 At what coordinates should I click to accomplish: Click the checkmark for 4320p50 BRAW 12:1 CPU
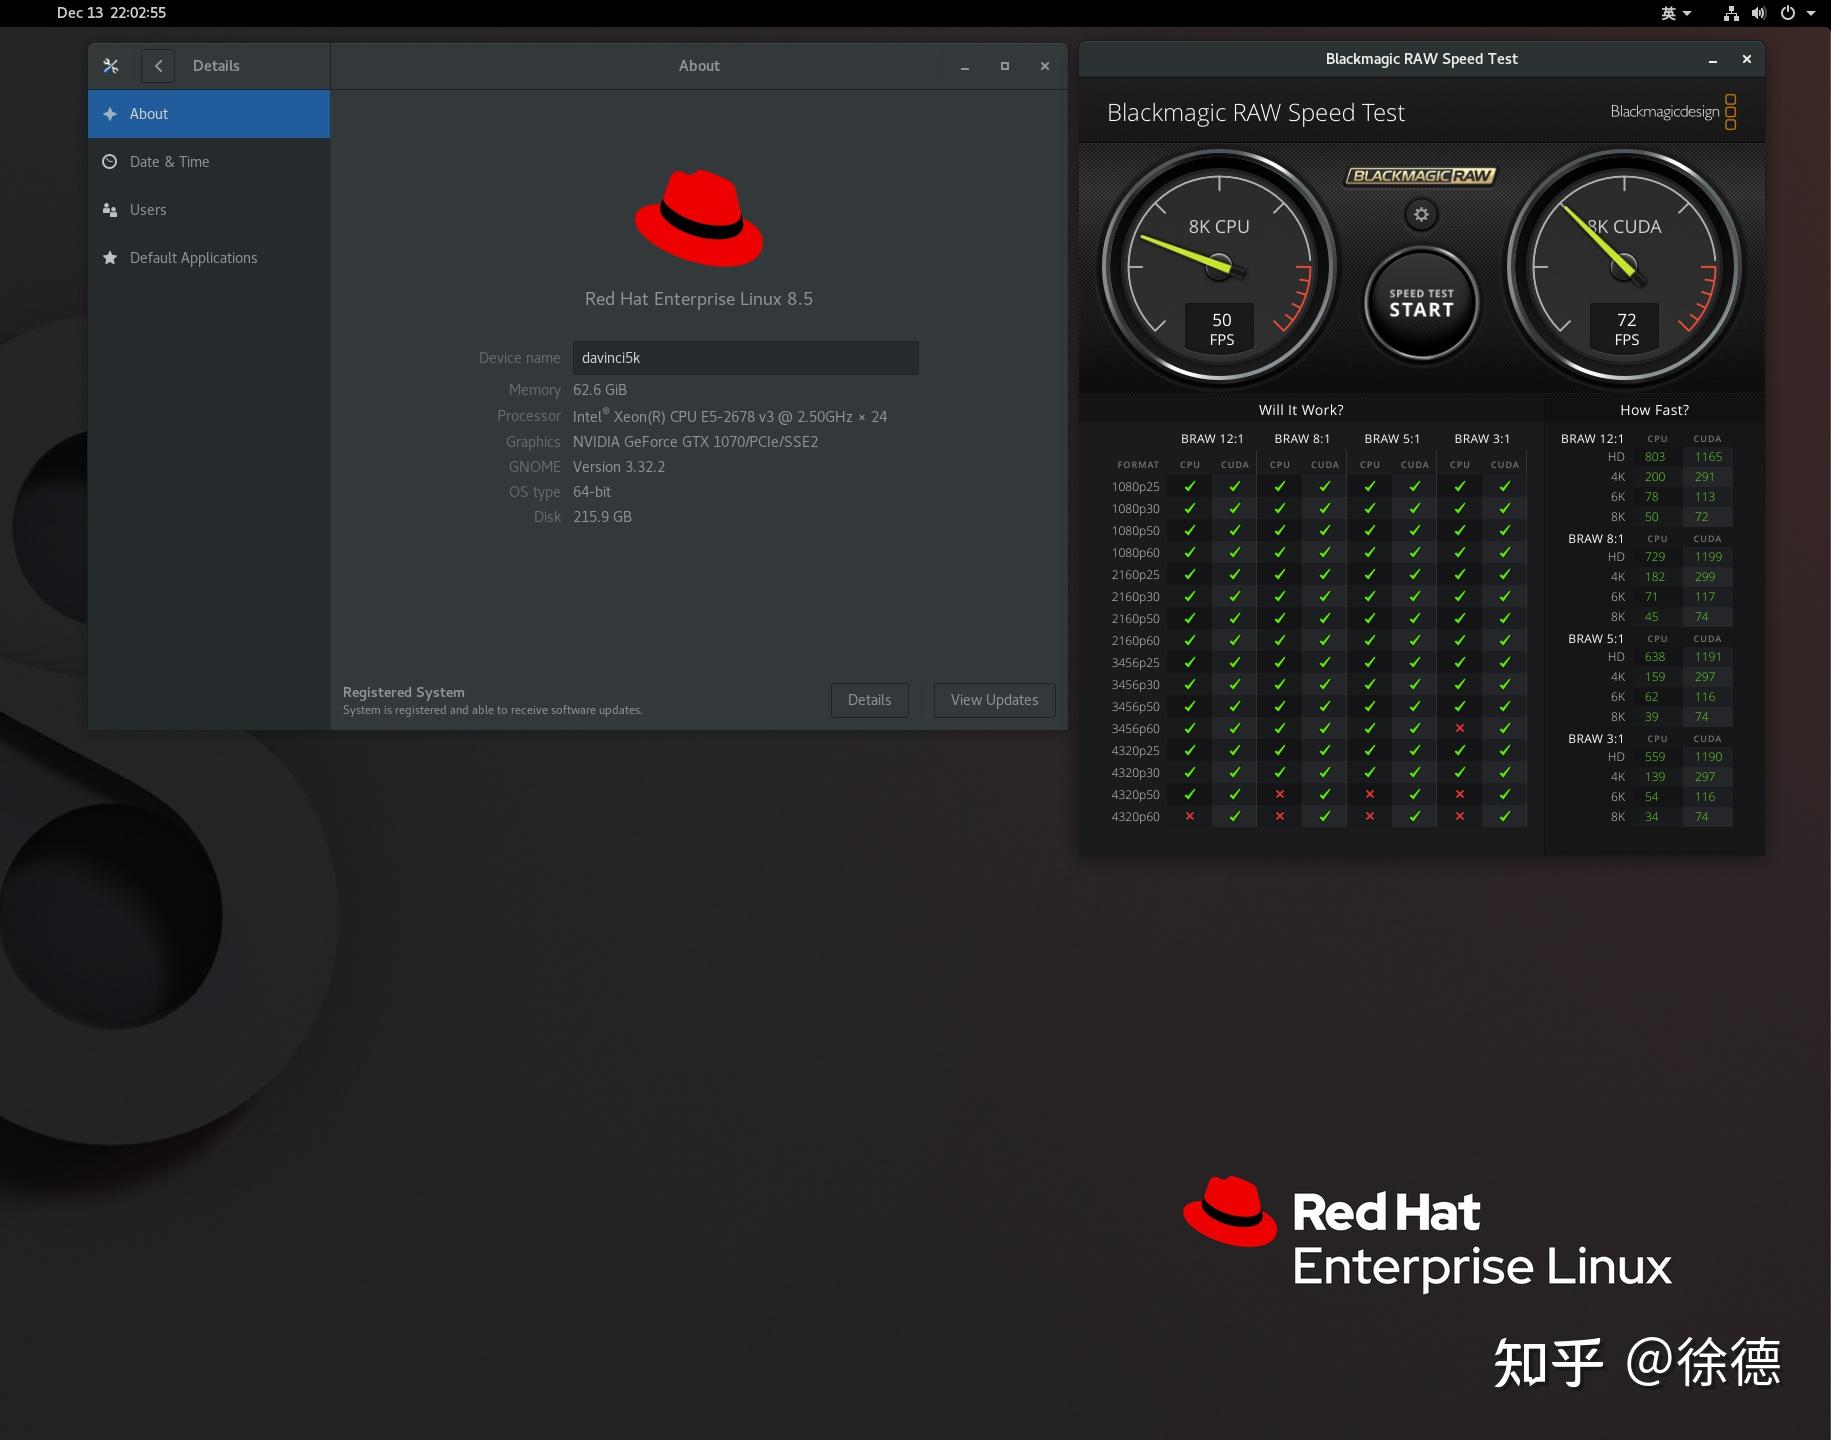1190,795
